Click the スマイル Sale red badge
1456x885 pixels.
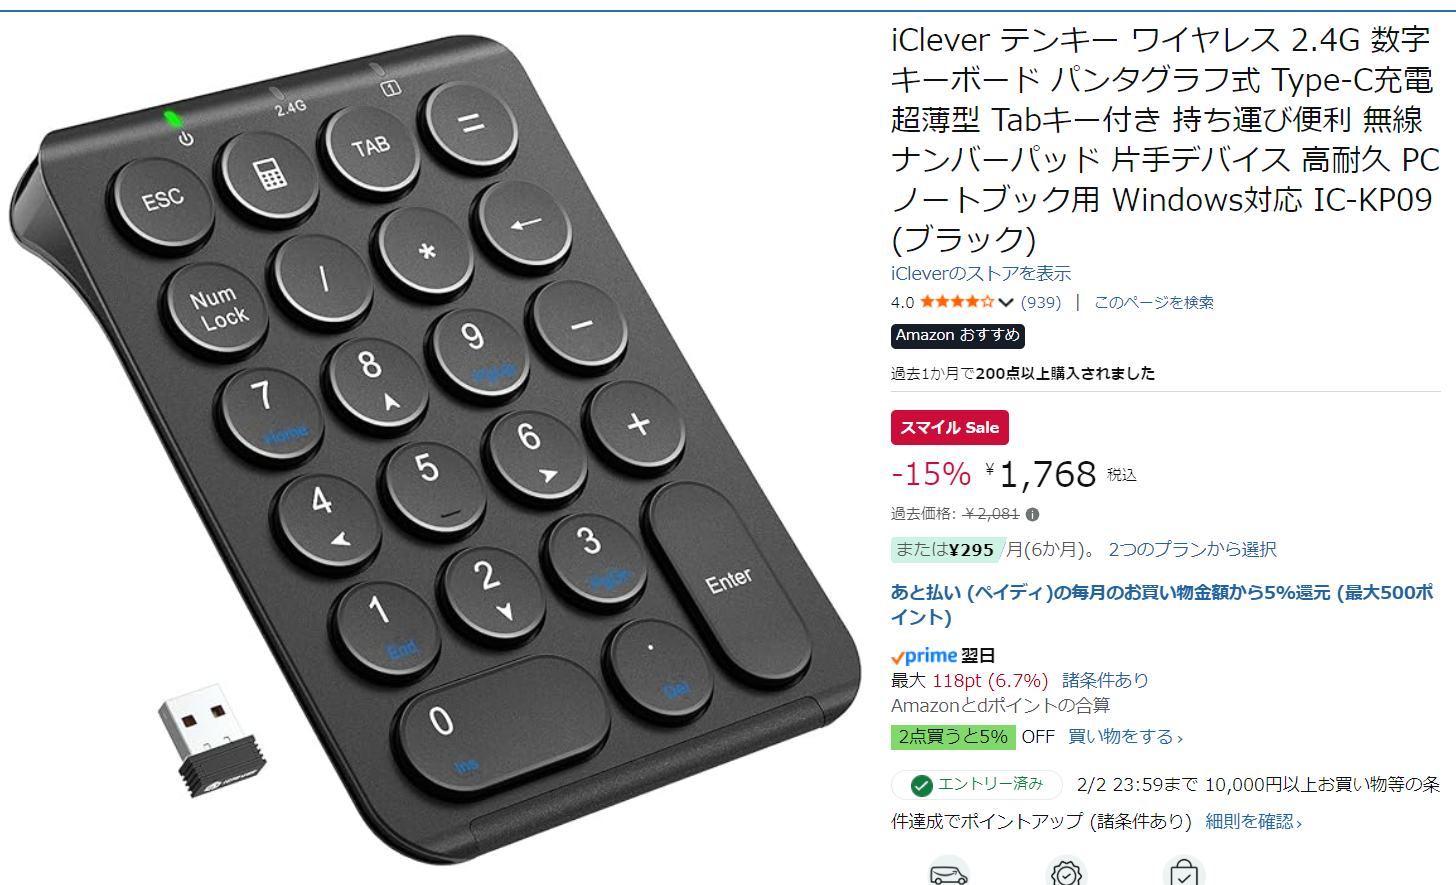pos(950,427)
